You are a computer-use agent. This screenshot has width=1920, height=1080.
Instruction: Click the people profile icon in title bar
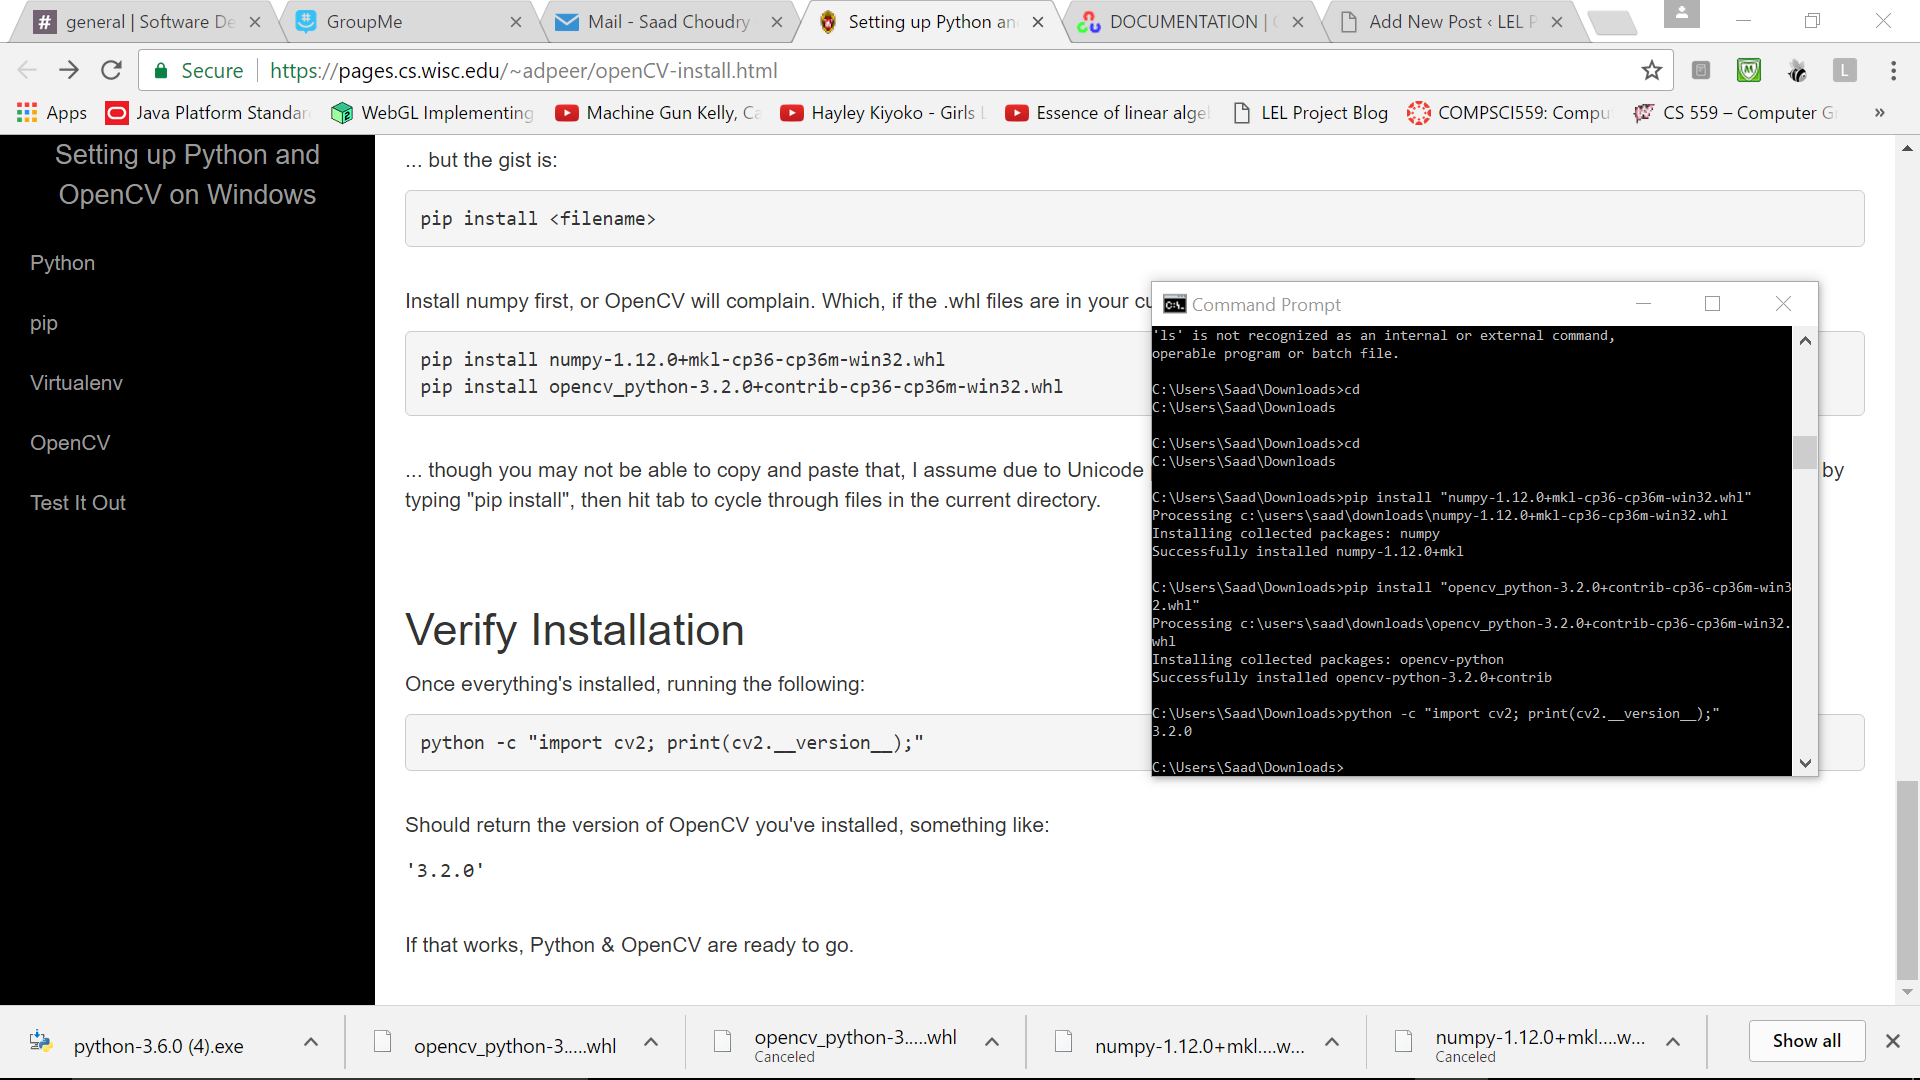click(x=1681, y=14)
